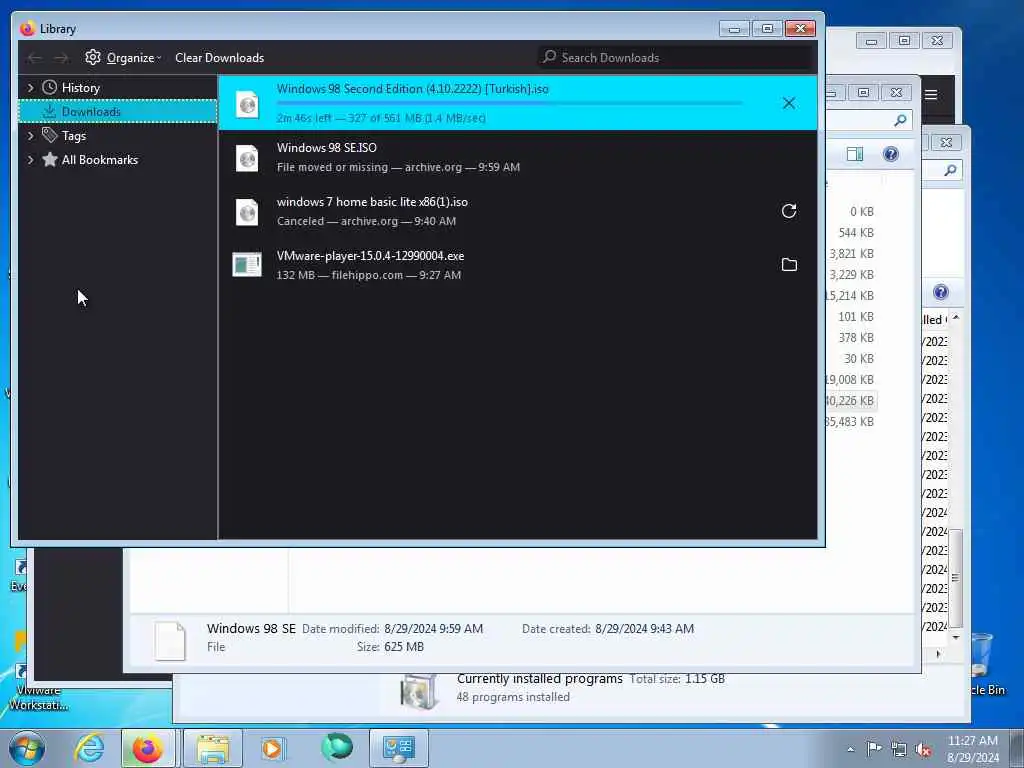Click the muted volume tray icon
The width and height of the screenshot is (1024, 768).
(x=923, y=750)
